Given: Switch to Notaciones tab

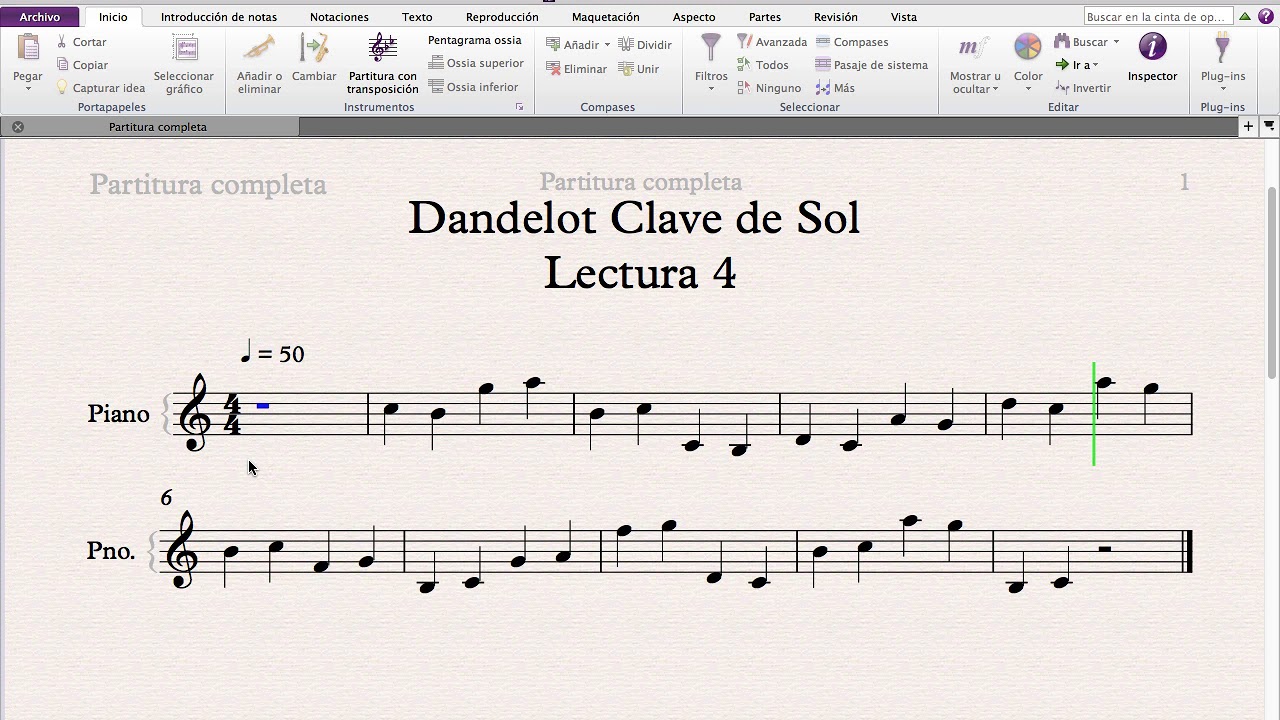Looking at the screenshot, I should pyautogui.click(x=339, y=17).
